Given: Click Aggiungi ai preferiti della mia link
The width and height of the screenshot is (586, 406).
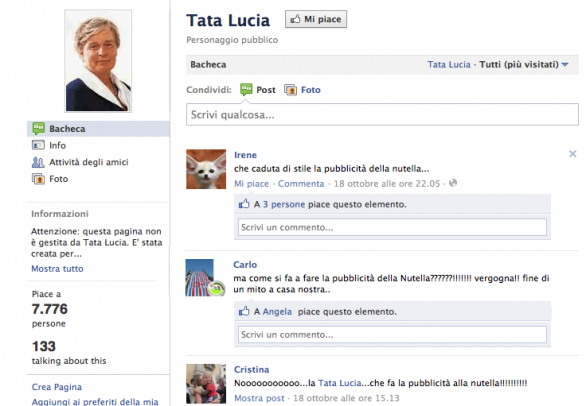Looking at the screenshot, I should point(95,402).
